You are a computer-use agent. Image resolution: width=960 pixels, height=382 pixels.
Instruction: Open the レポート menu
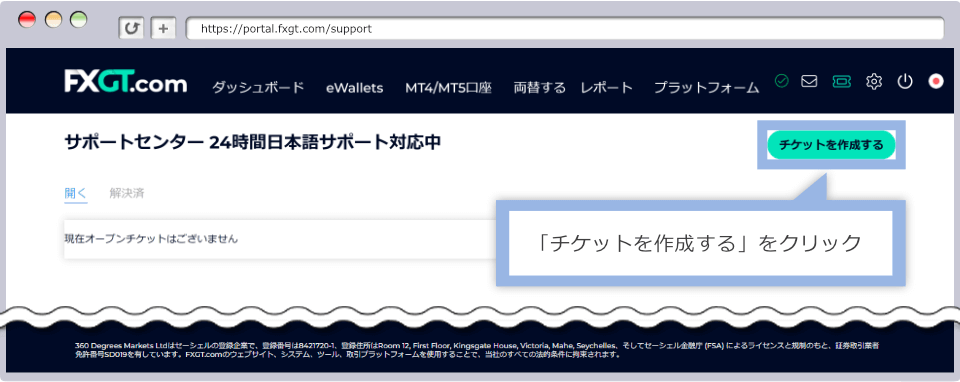(607, 88)
